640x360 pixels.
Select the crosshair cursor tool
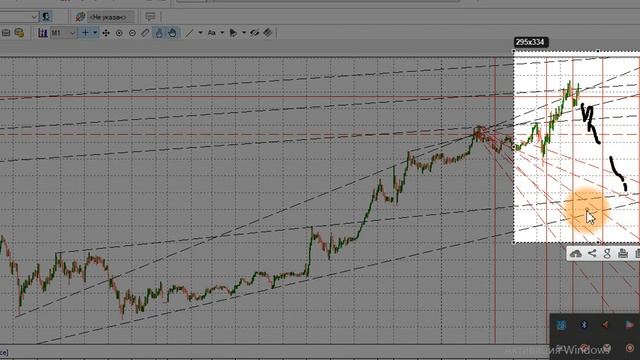click(x=85, y=33)
